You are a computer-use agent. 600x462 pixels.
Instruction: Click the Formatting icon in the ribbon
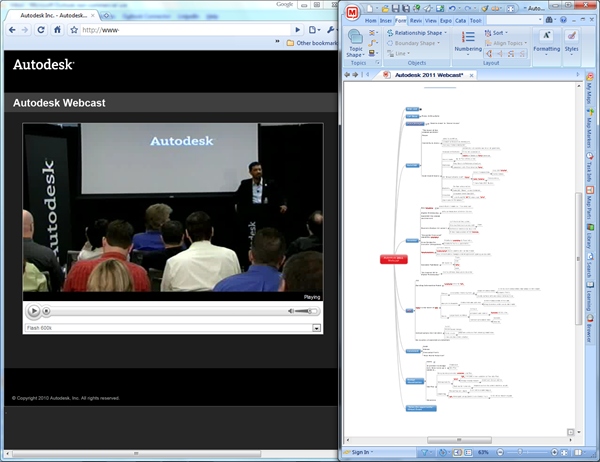coord(546,41)
